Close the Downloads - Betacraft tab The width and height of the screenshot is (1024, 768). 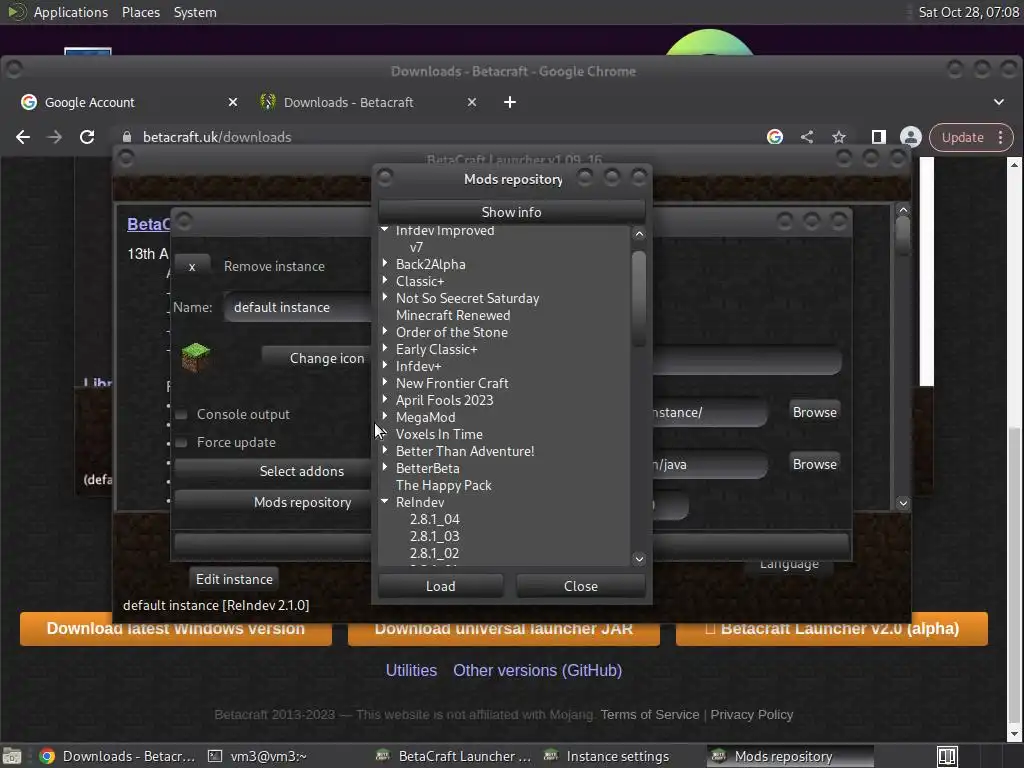tap(472, 103)
